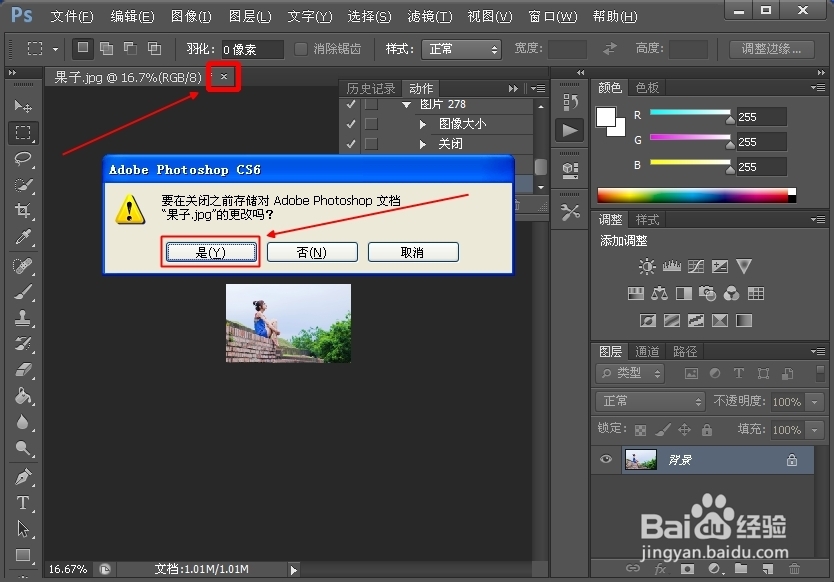Select the History Brush tool
Image resolution: width=834 pixels, height=582 pixels.
pyautogui.click(x=22, y=344)
